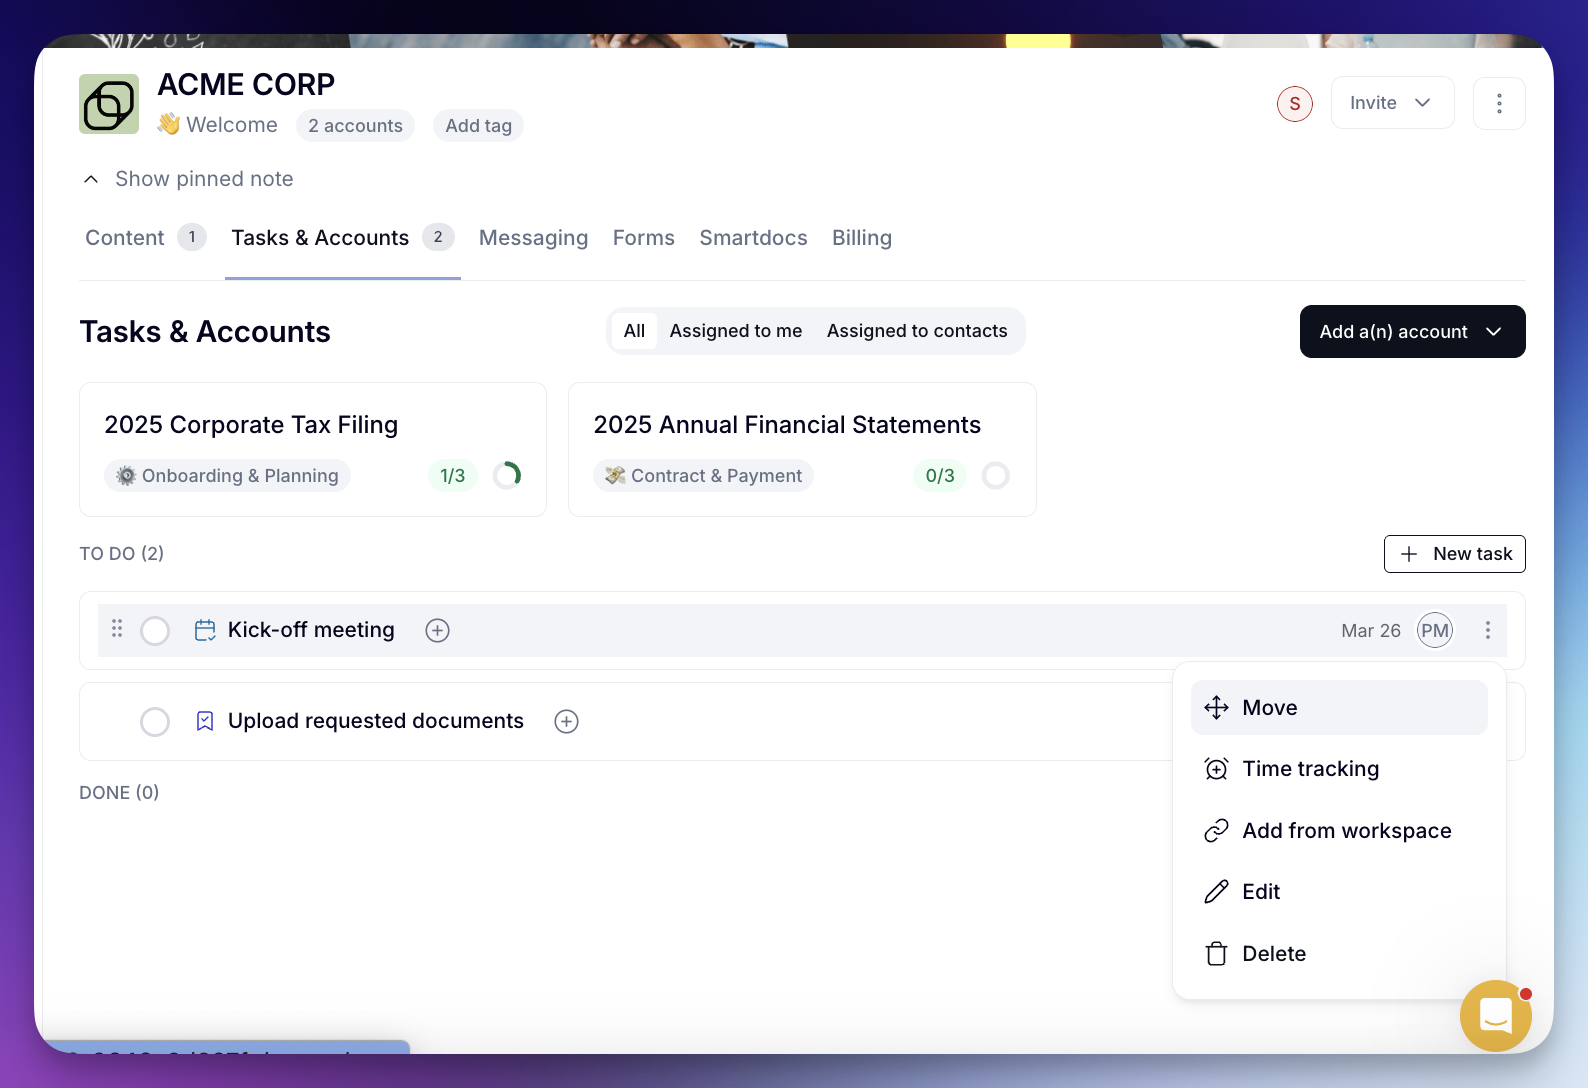Click the Add tag button
1588x1088 pixels.
click(478, 126)
